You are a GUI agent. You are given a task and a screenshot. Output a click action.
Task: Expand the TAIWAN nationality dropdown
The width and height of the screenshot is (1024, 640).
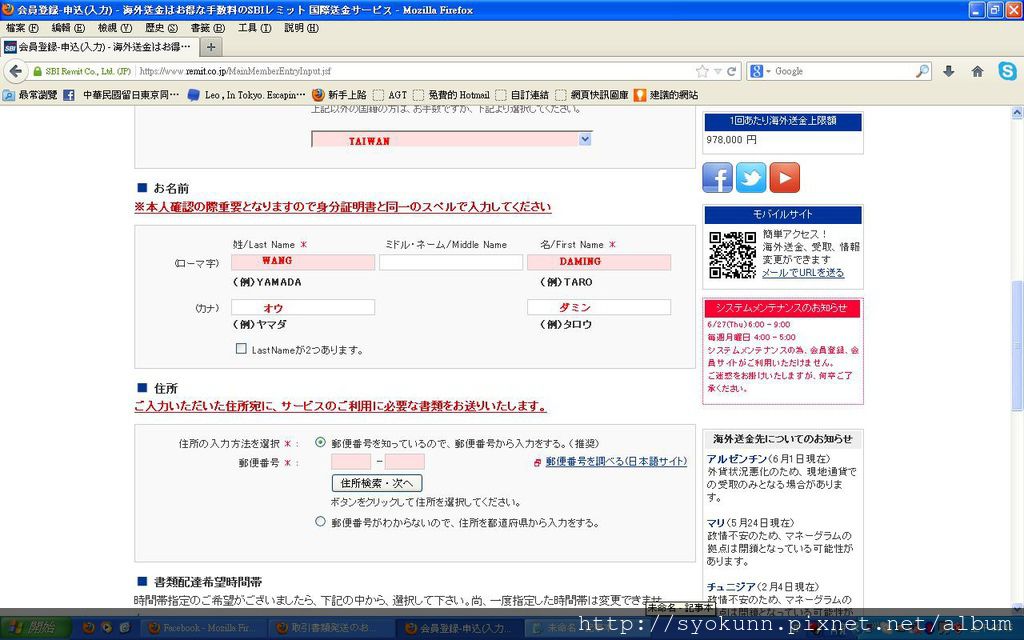(585, 139)
